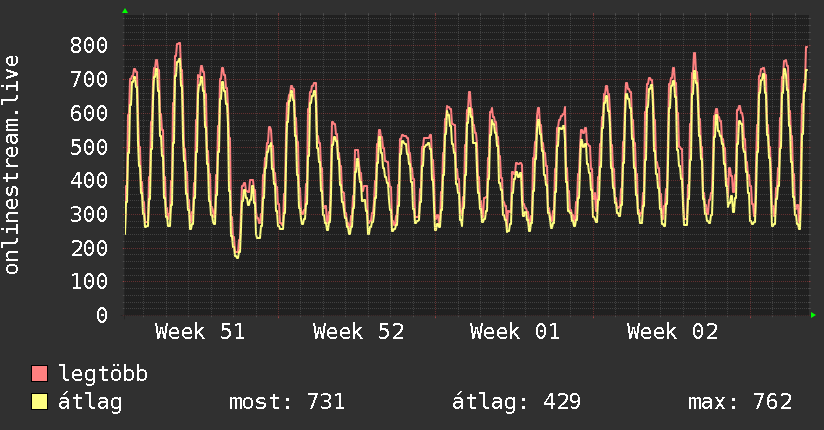This screenshot has height=430, width=824.
Task: Click the 100 y-axis value label
Action: [x=89, y=281]
